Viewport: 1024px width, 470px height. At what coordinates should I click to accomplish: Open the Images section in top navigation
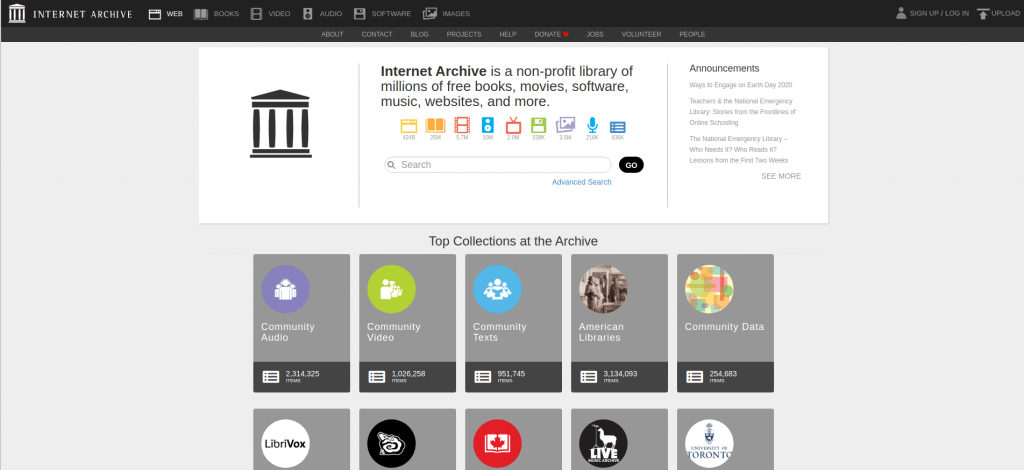click(x=446, y=14)
